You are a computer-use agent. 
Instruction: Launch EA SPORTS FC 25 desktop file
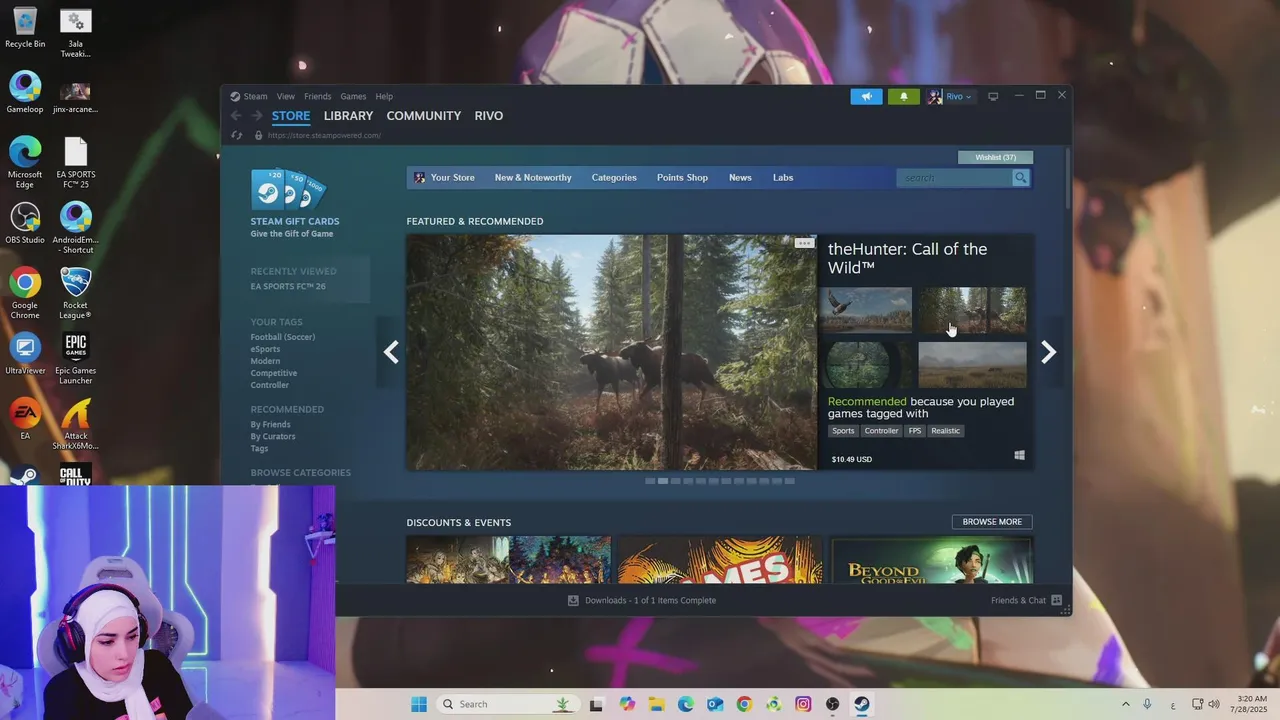click(76, 163)
